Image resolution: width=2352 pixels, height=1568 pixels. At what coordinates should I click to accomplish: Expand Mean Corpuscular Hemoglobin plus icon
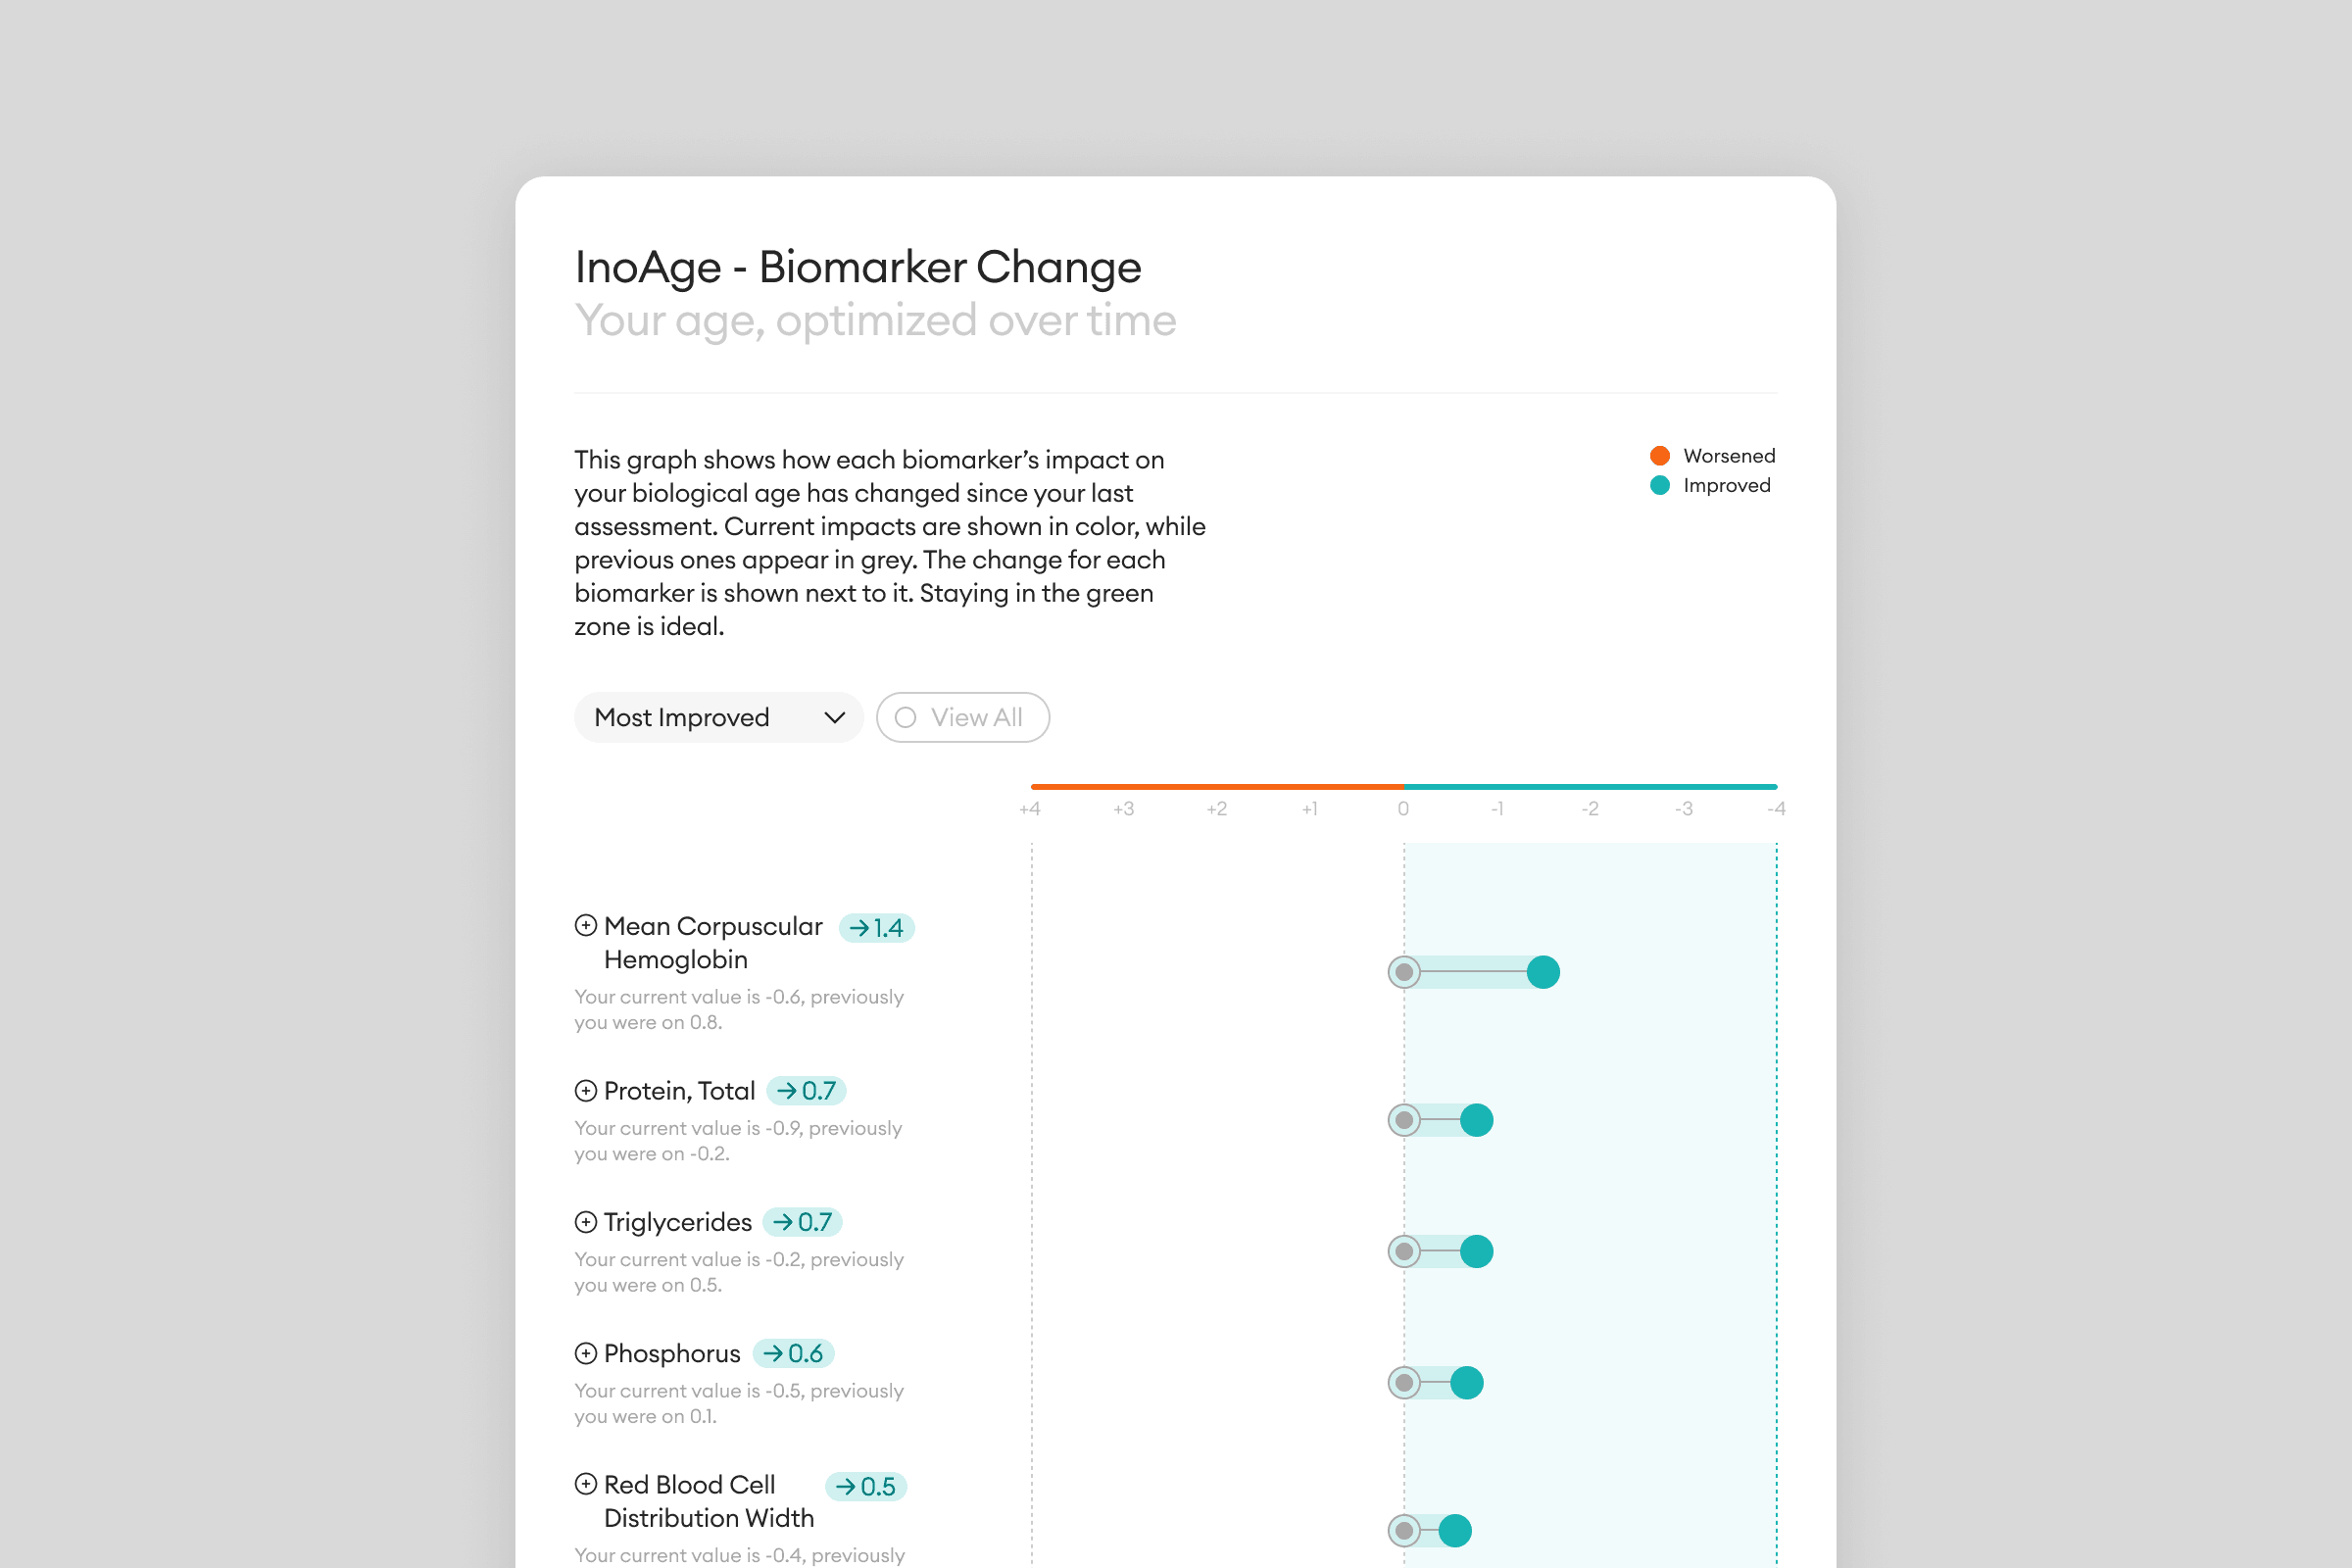point(586,925)
